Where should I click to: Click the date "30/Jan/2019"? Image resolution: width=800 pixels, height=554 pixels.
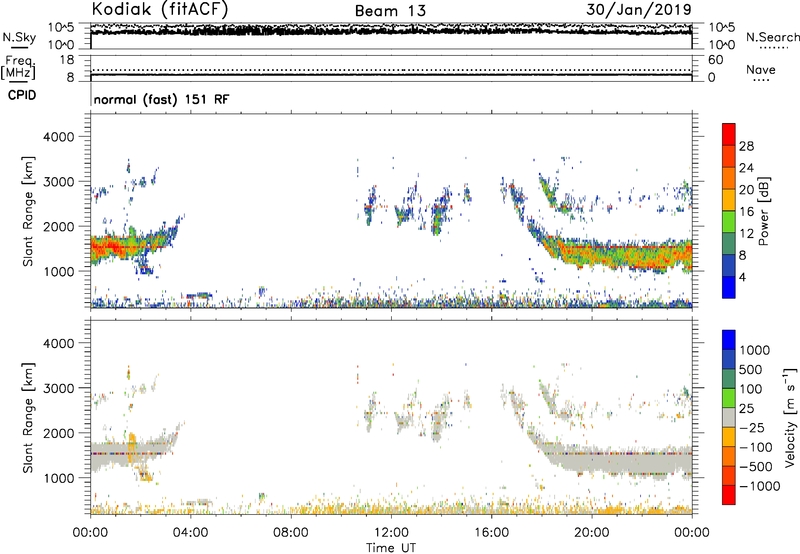(x=639, y=10)
